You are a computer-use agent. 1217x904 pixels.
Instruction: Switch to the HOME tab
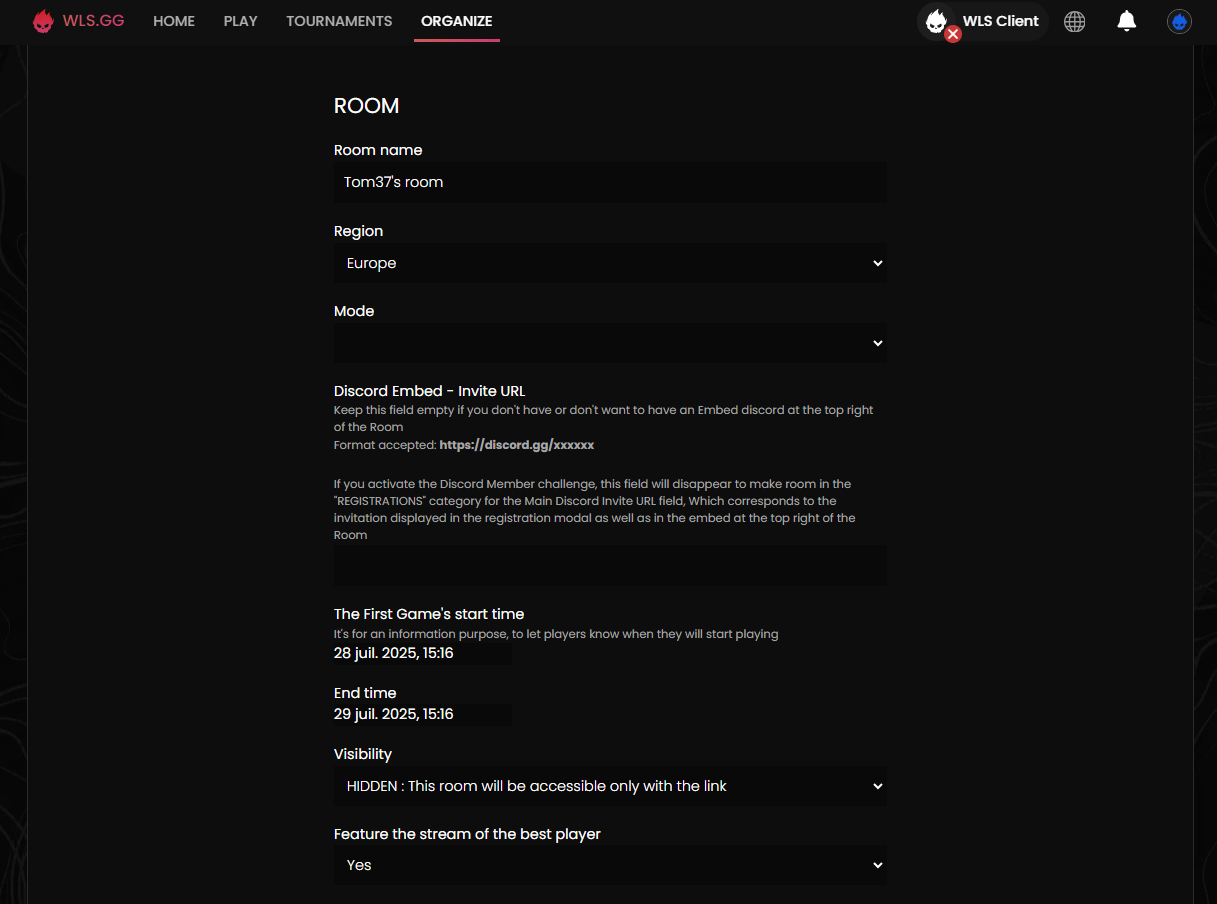coord(174,20)
